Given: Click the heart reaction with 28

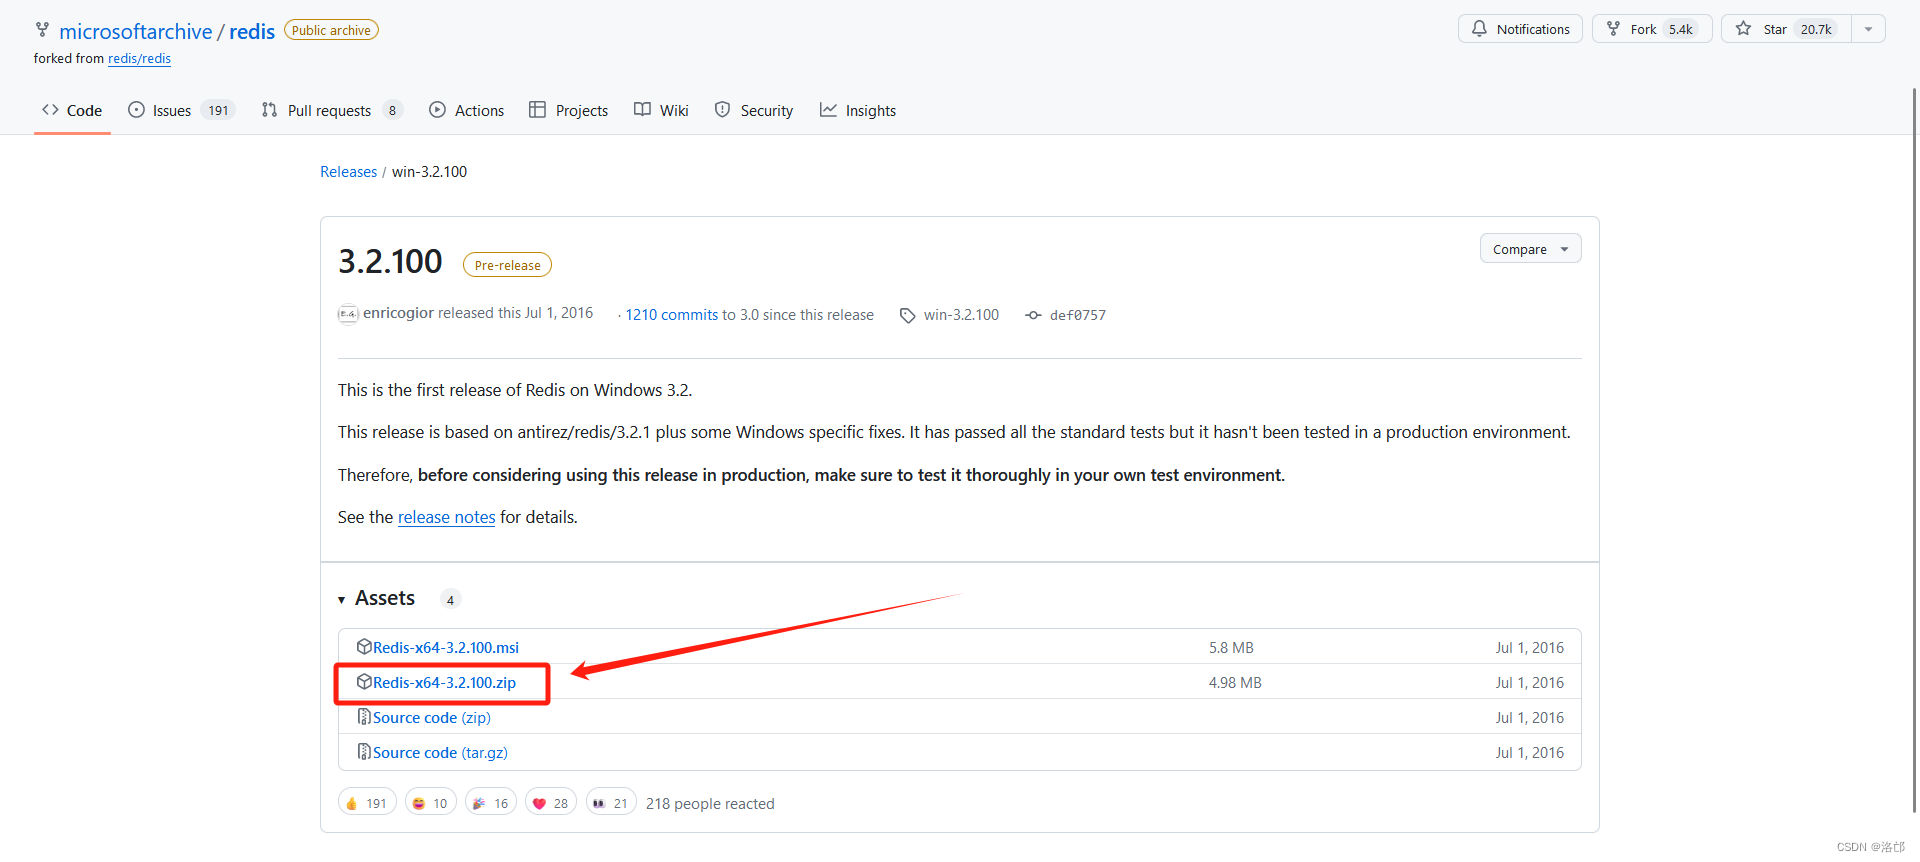Looking at the screenshot, I should tap(551, 803).
